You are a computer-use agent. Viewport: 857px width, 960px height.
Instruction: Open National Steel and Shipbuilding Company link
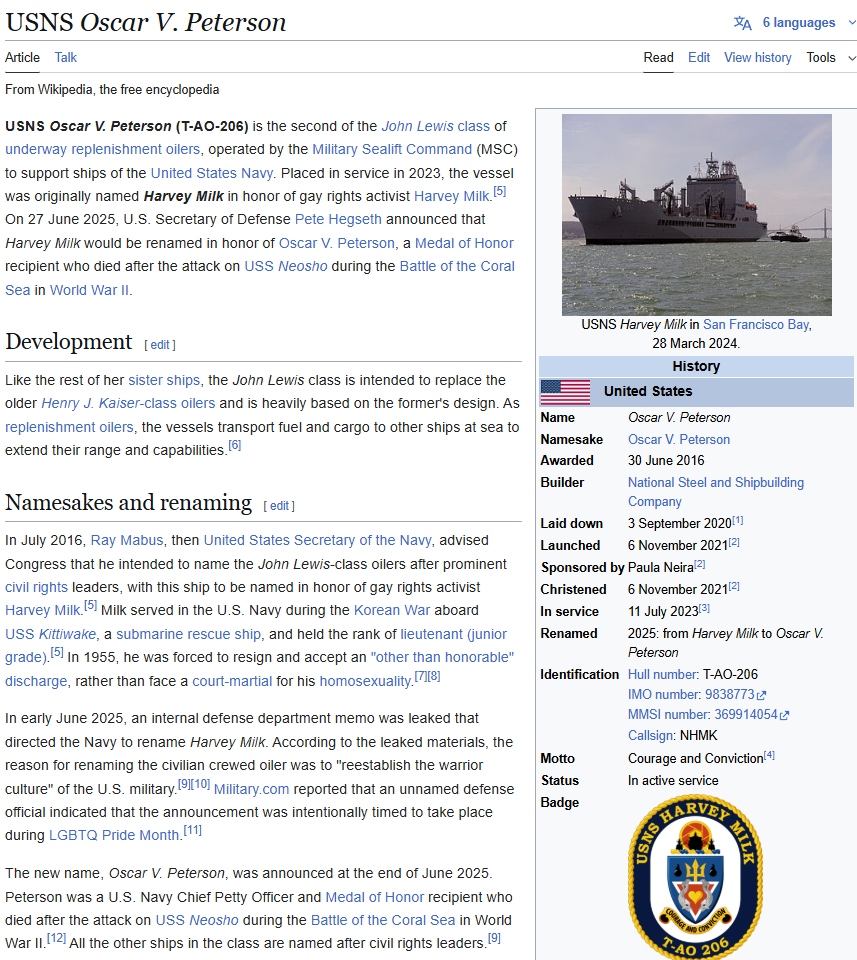tap(716, 492)
